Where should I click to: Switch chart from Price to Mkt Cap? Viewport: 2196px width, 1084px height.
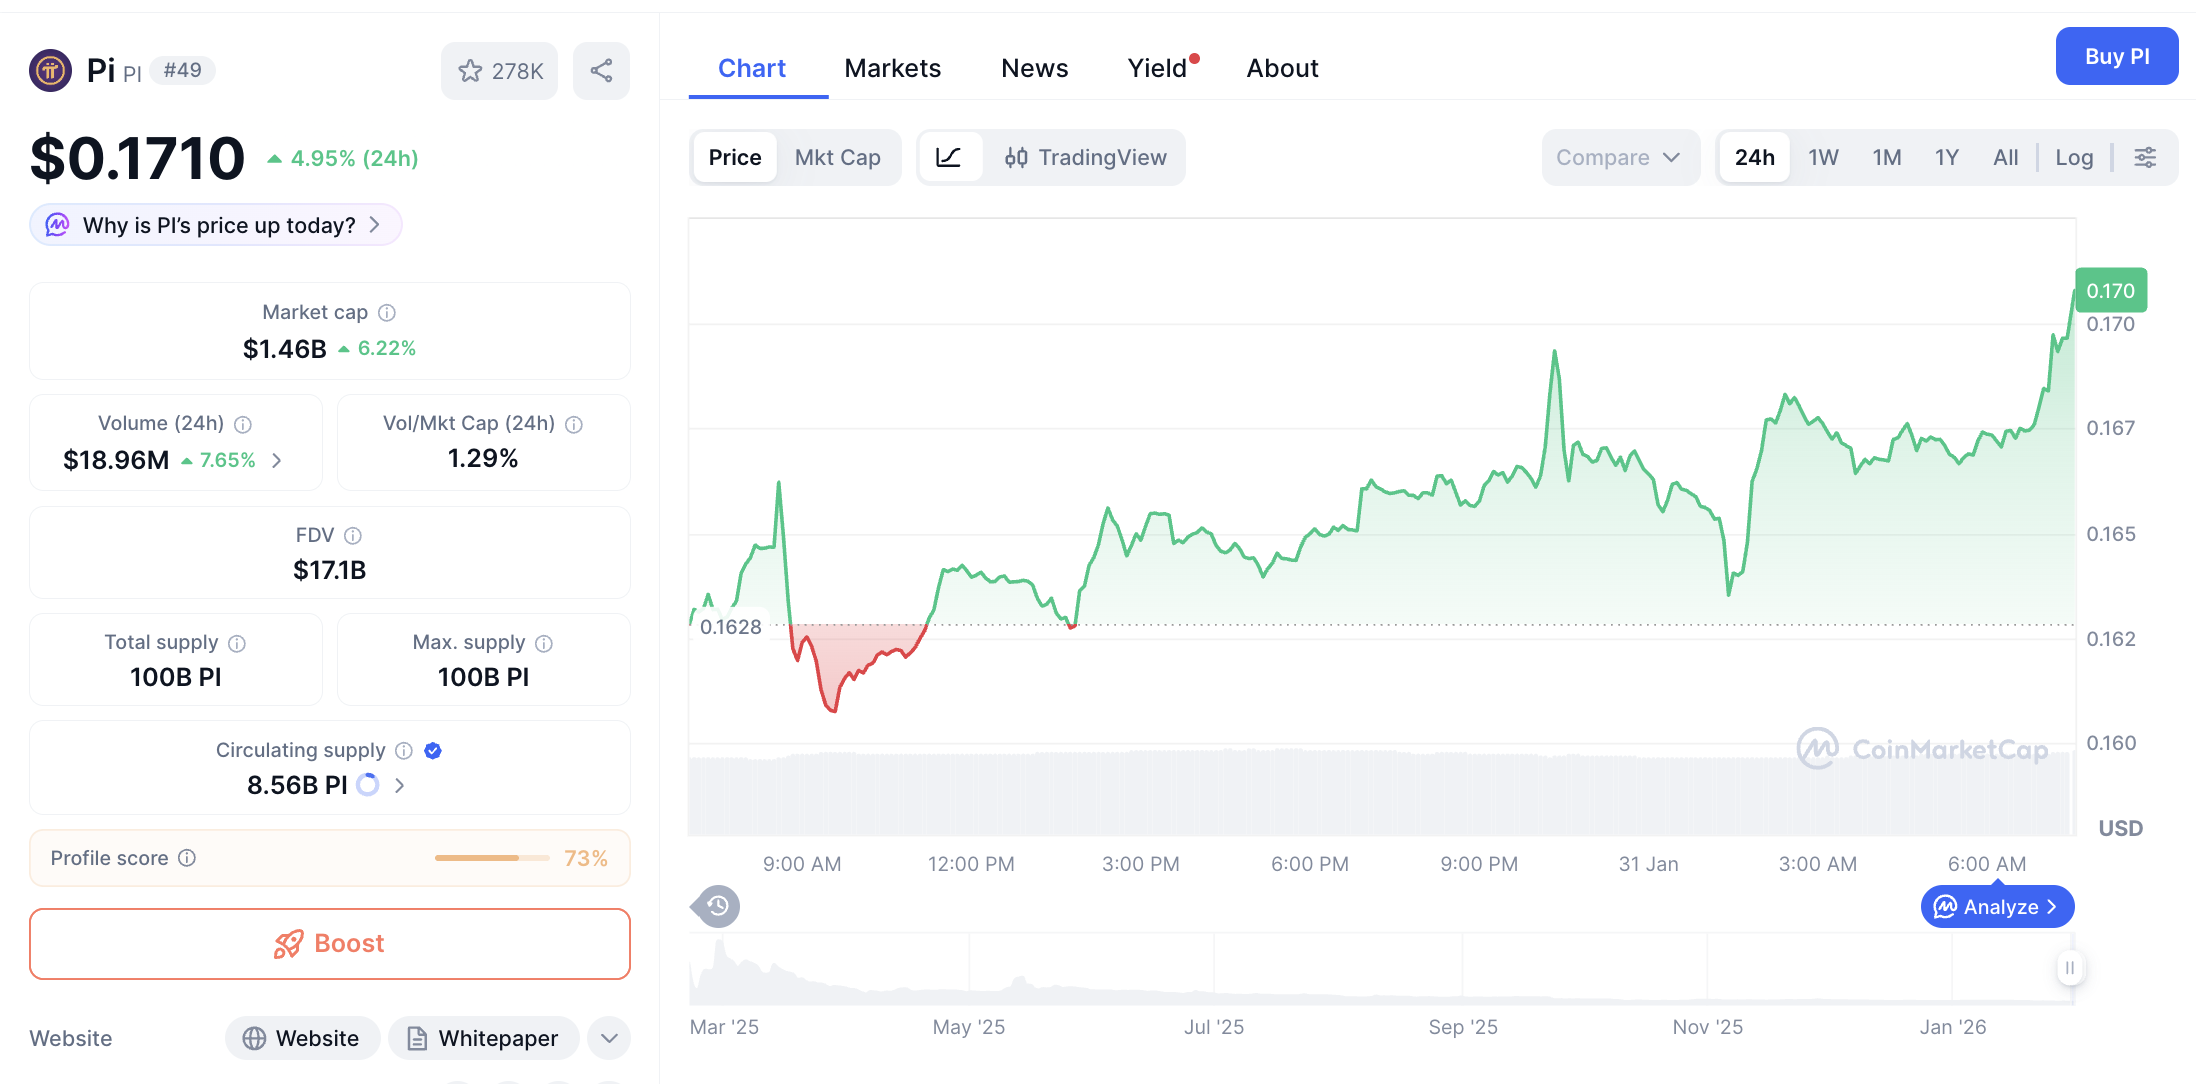[x=838, y=157]
